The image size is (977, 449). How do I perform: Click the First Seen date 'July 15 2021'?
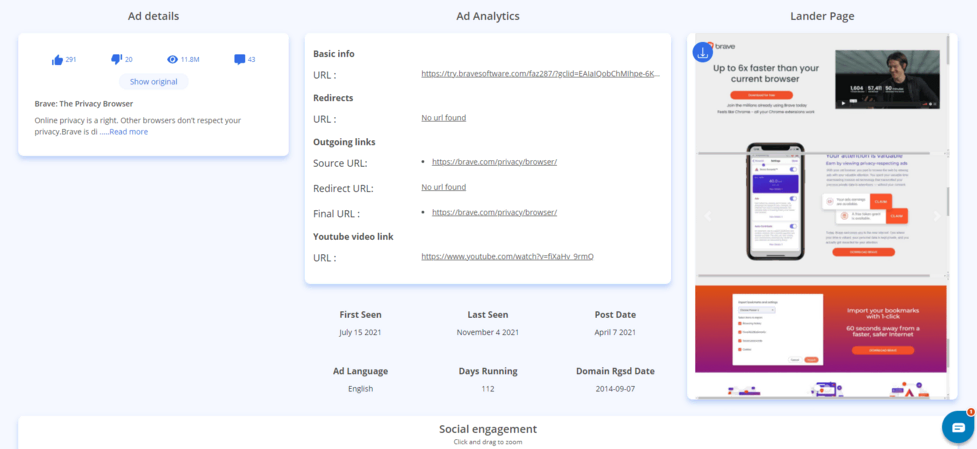click(x=360, y=333)
